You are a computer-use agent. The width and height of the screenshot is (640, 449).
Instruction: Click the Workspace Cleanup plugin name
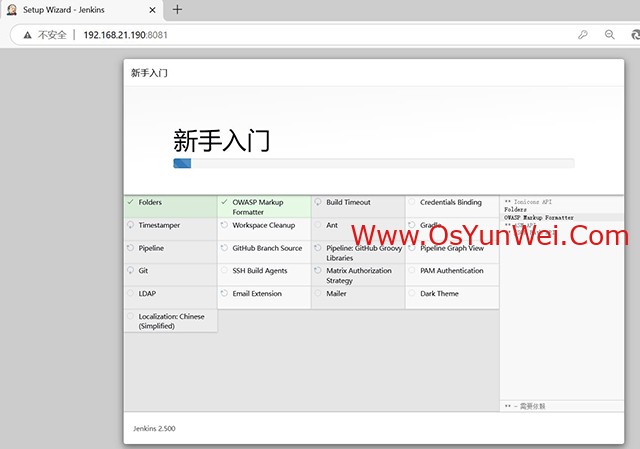click(263, 225)
